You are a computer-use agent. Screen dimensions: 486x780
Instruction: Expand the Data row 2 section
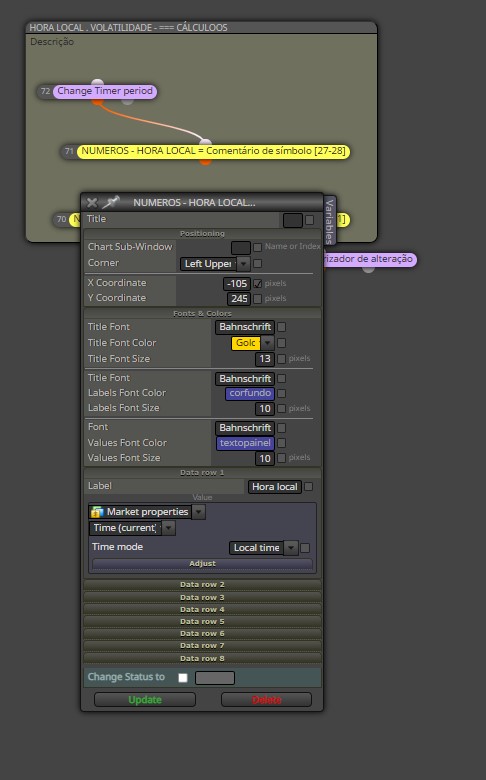202,585
